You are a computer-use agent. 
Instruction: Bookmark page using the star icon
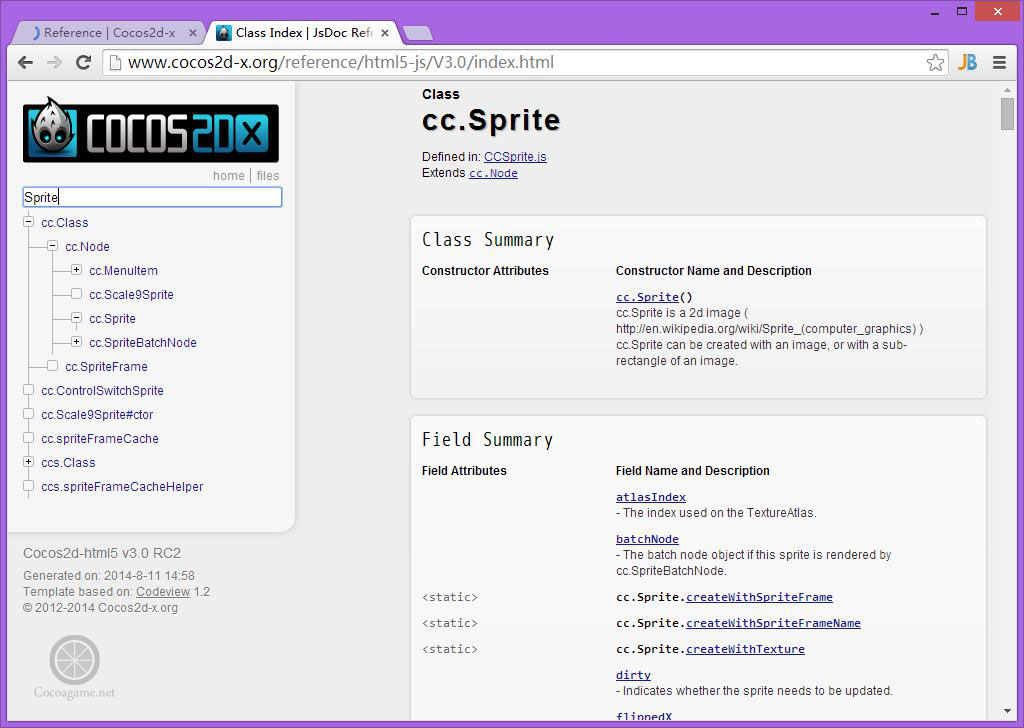pyautogui.click(x=935, y=62)
